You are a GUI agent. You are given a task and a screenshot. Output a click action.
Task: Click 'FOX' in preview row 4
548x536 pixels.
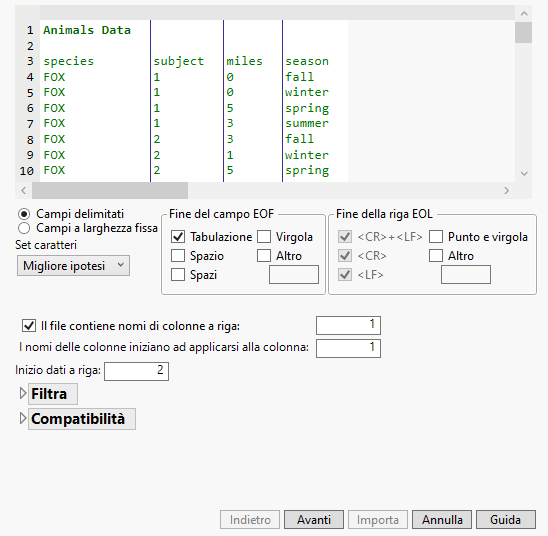point(54,77)
